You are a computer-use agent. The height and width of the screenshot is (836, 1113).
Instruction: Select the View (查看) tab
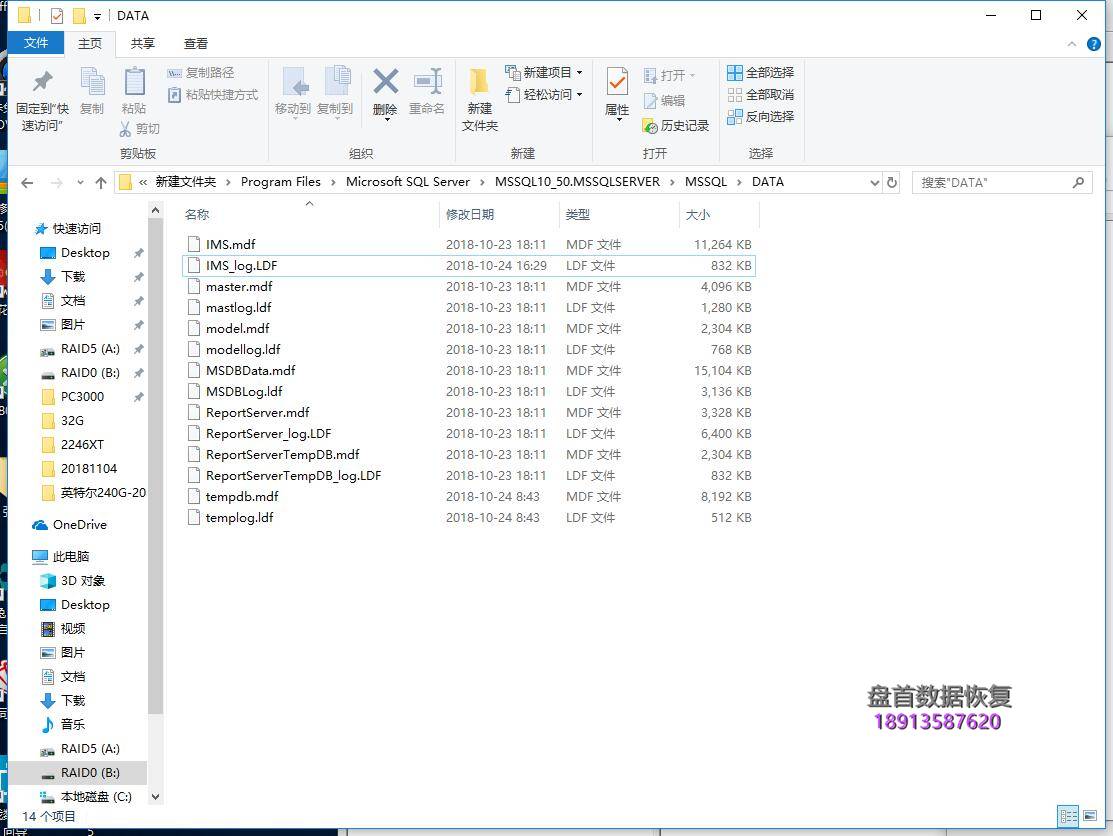pyautogui.click(x=196, y=43)
